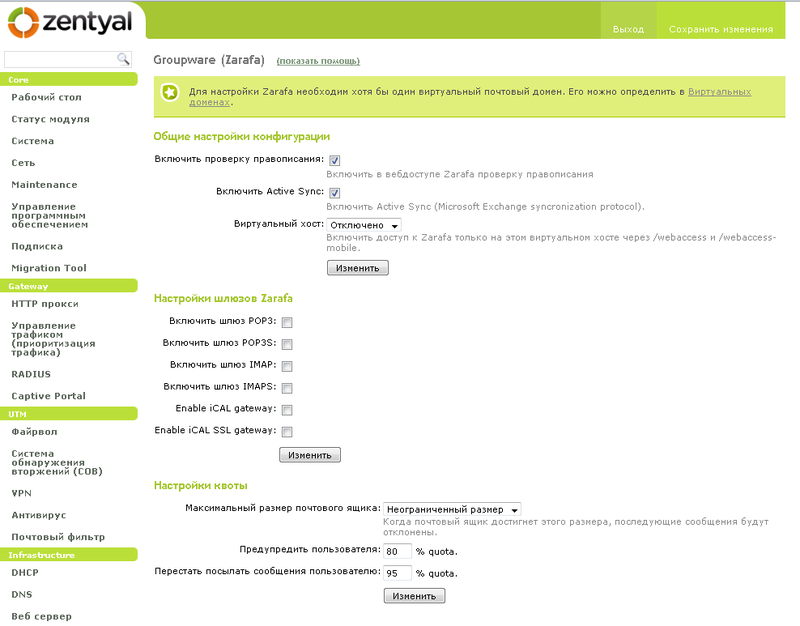800x626 pixels.
Task: Enable the IMAP gateway checkbox
Action: pyautogui.click(x=287, y=366)
